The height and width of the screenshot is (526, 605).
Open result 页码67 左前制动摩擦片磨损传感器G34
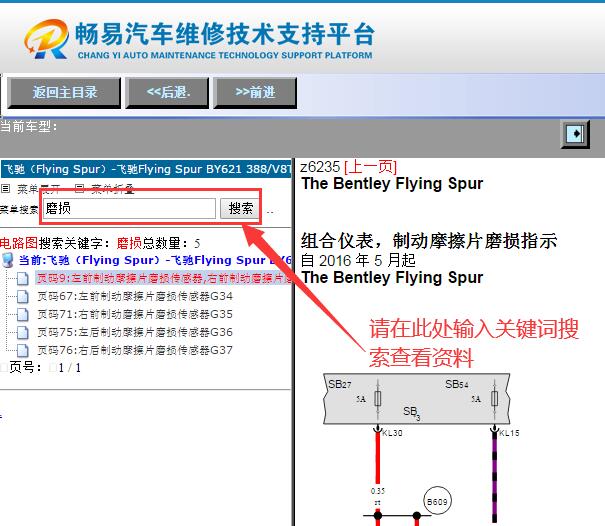point(135,296)
